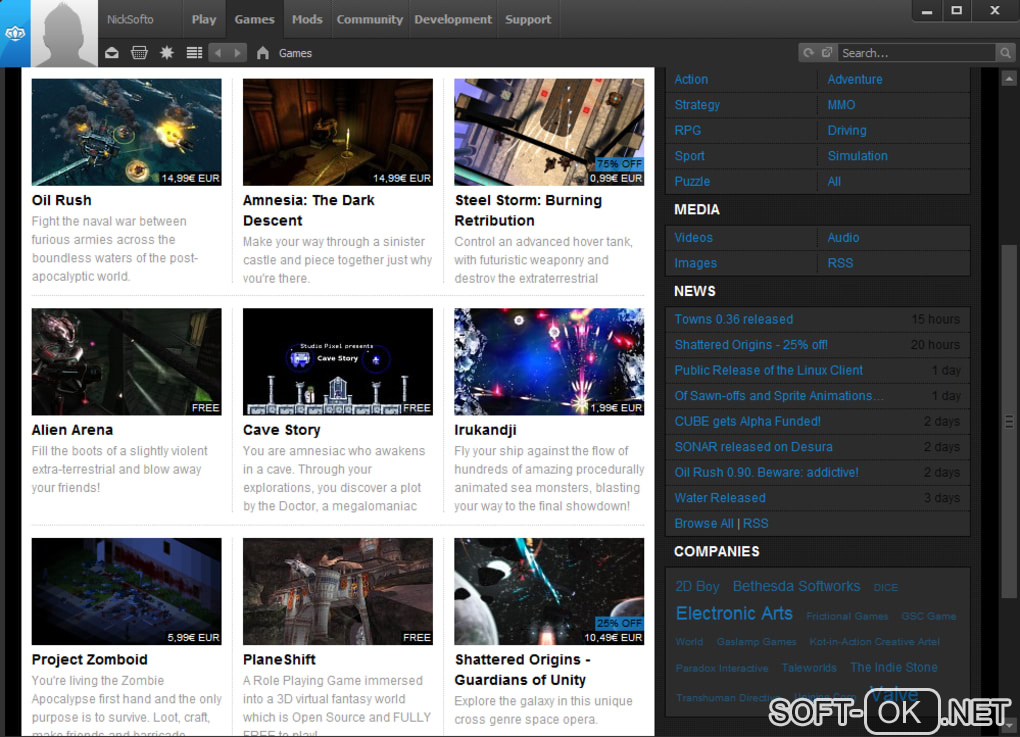Switch to the Mods tab
This screenshot has height=737, width=1020.
tap(307, 19)
